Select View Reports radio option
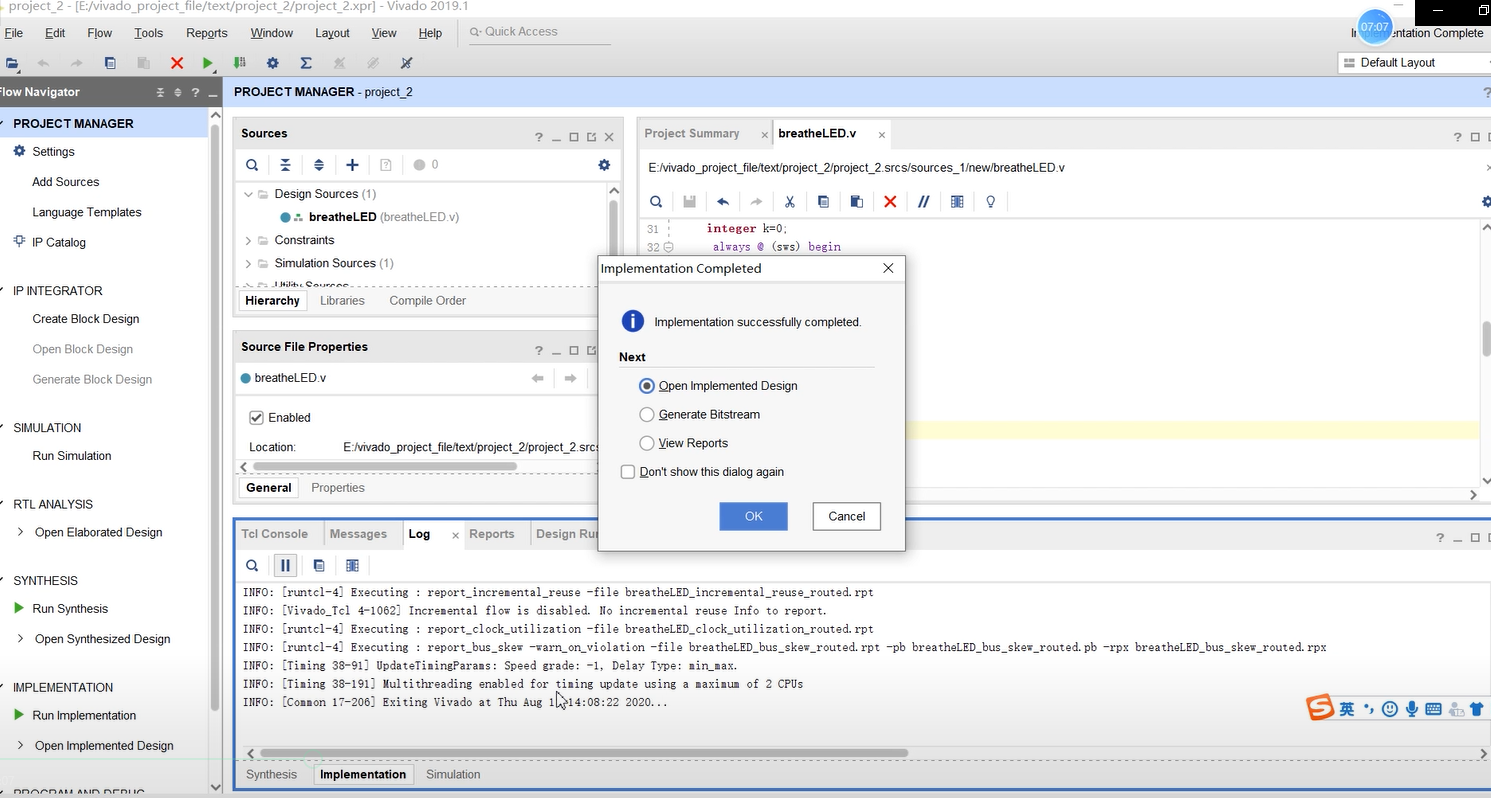This screenshot has height=798, width=1491. tap(647, 443)
